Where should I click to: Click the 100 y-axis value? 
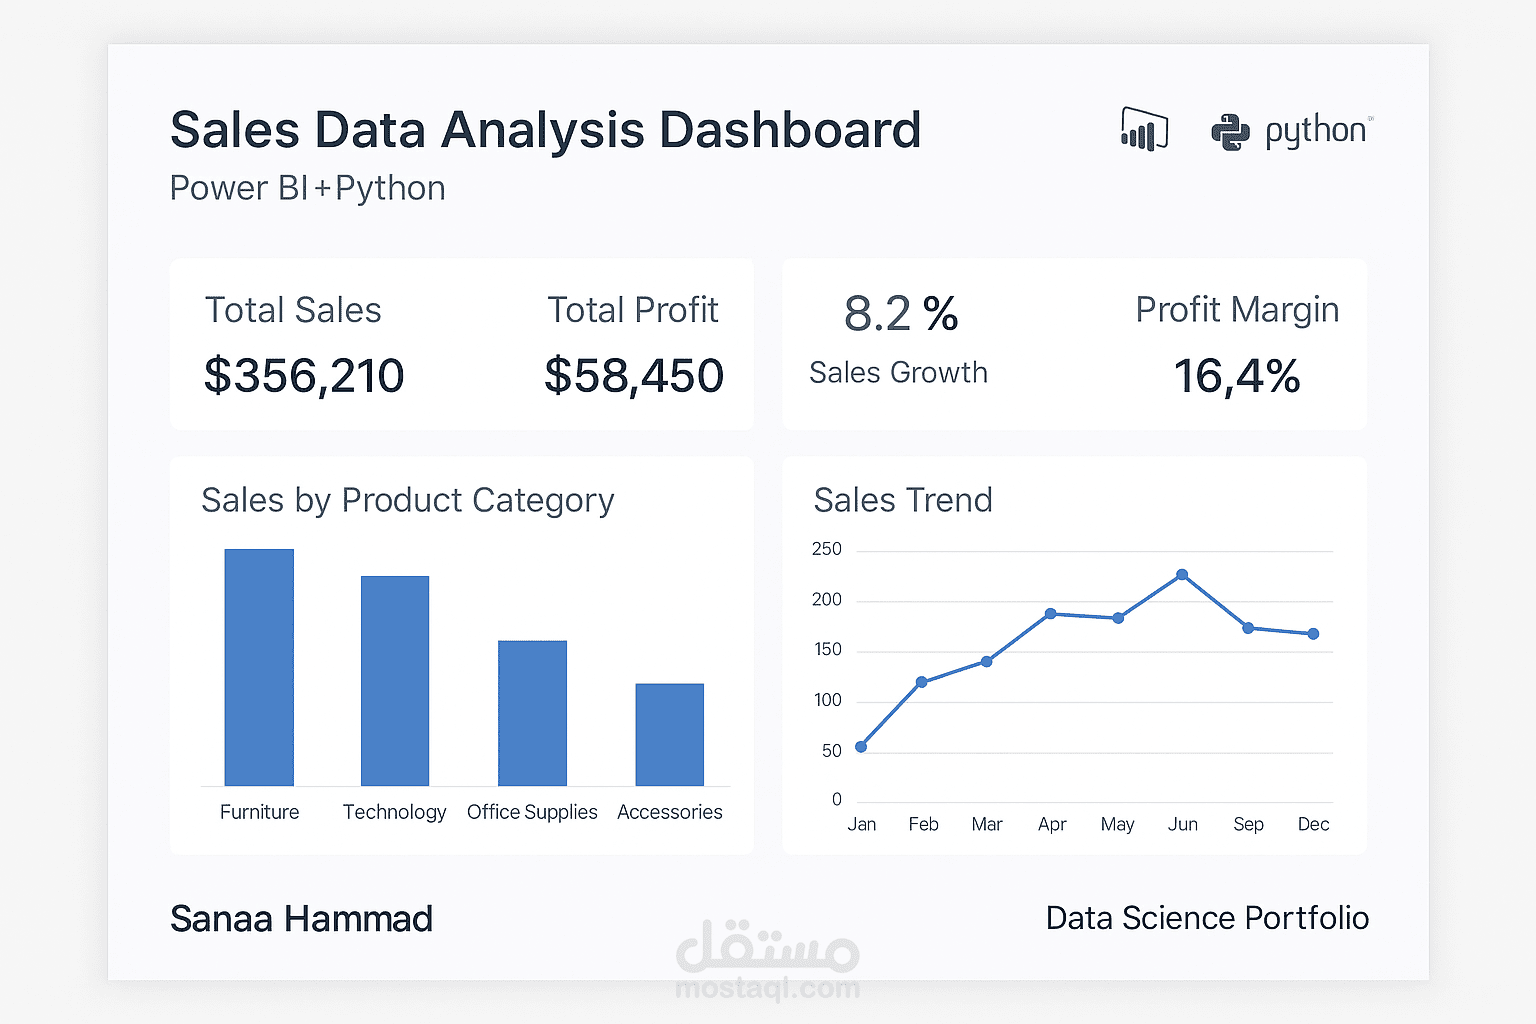828,700
